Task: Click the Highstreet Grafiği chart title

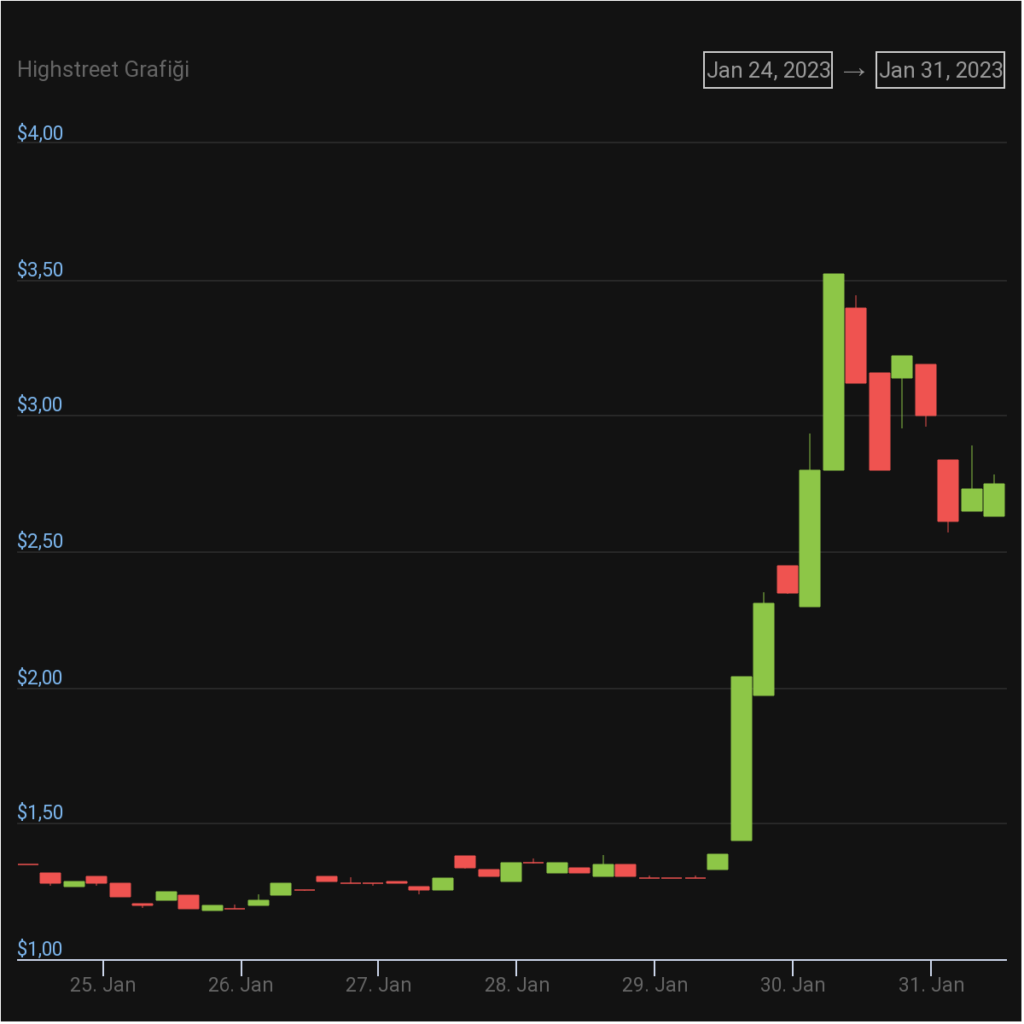Action: (103, 70)
